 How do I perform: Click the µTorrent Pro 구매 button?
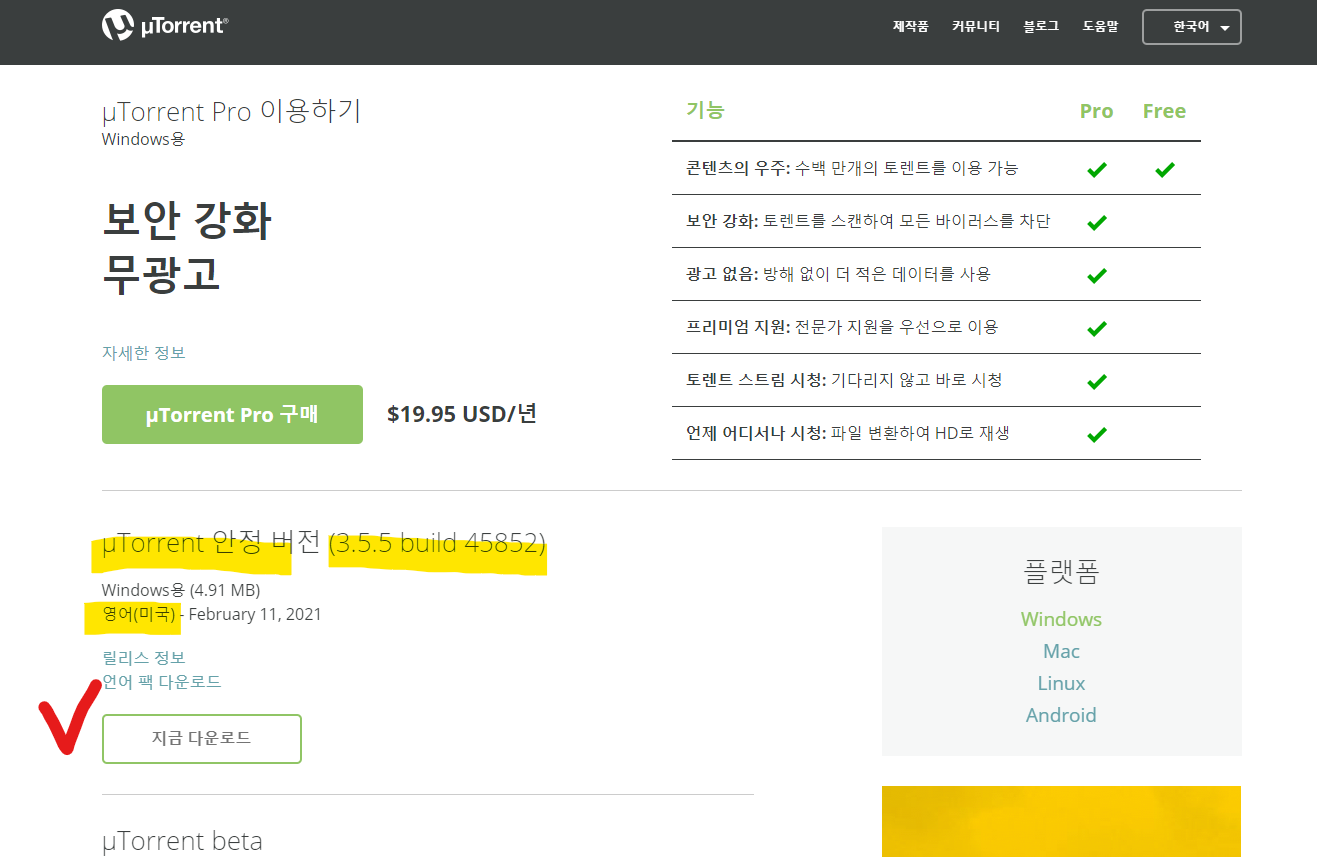232,414
